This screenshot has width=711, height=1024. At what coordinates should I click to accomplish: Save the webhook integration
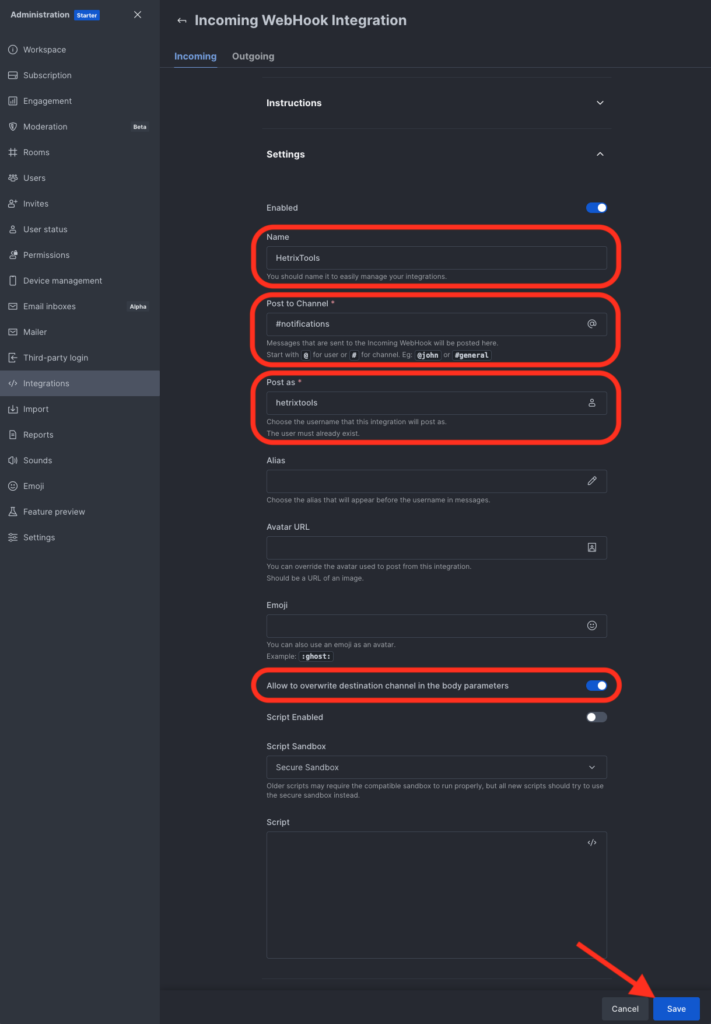click(676, 1009)
